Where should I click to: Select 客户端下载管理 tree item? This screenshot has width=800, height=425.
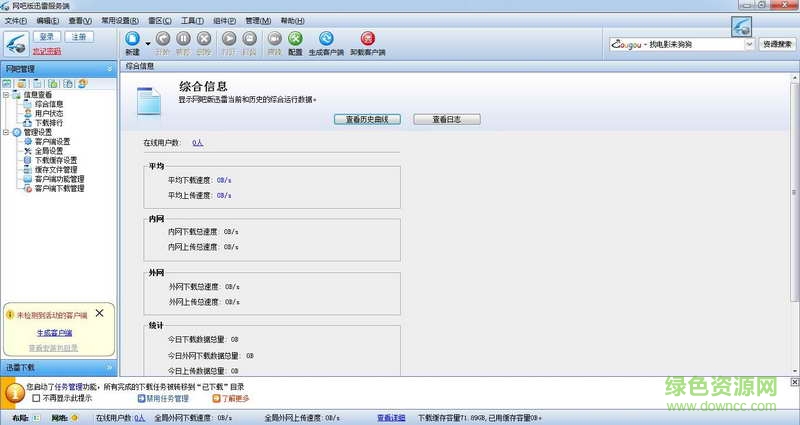click(x=59, y=188)
